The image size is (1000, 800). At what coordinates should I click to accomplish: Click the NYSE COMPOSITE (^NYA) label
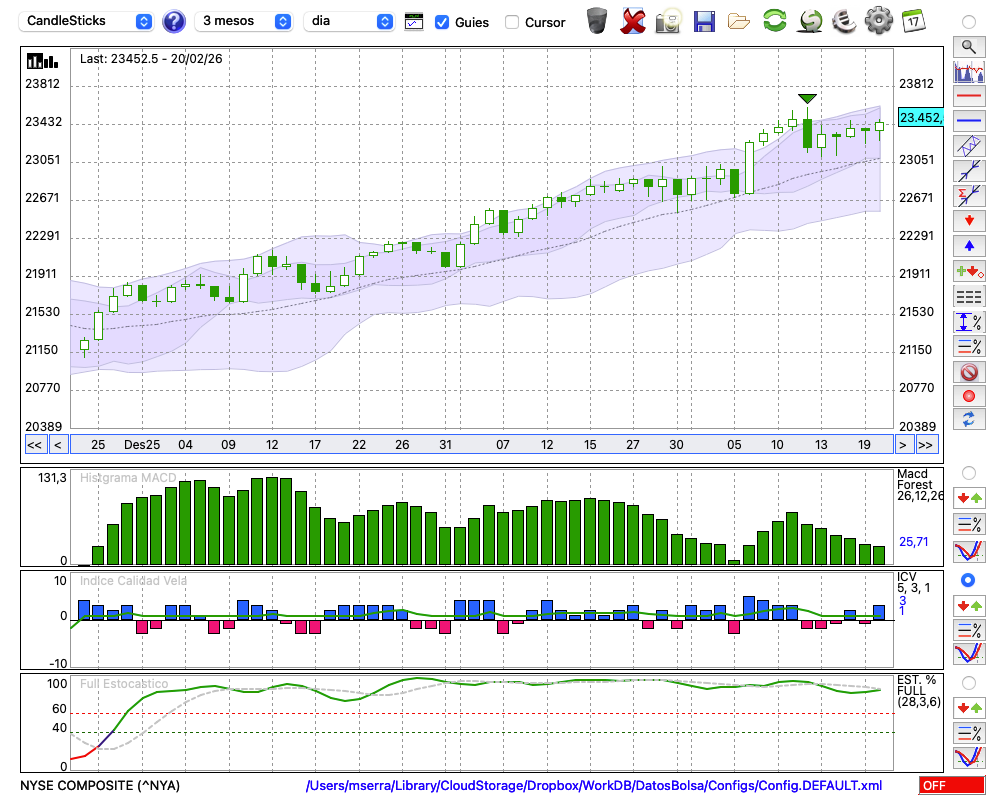coord(100,785)
